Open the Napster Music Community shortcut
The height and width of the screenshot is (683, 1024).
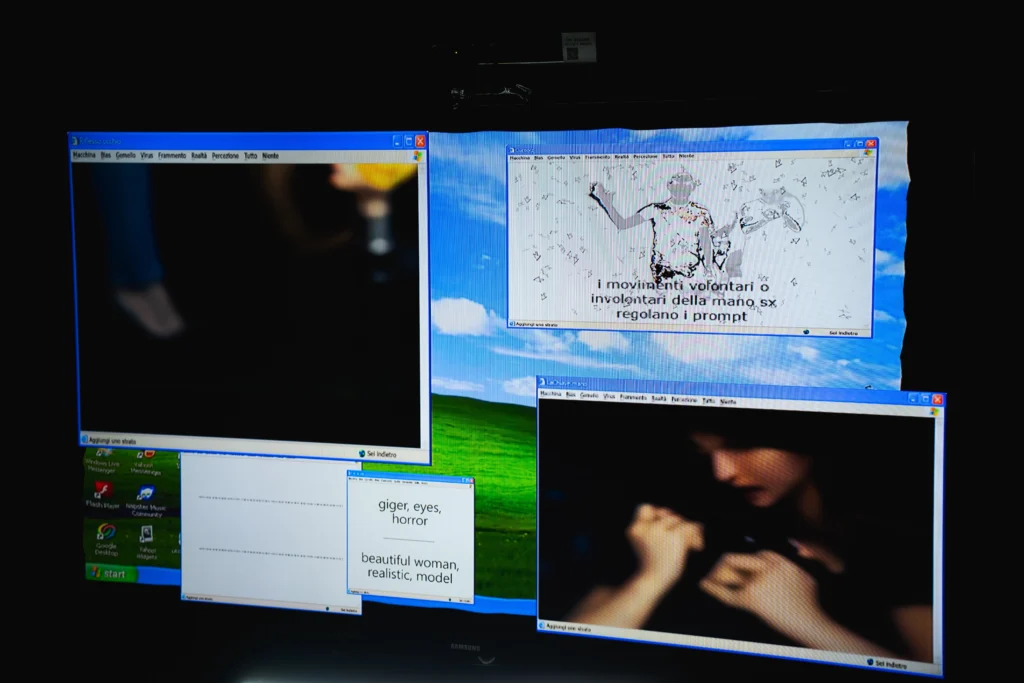(146, 501)
